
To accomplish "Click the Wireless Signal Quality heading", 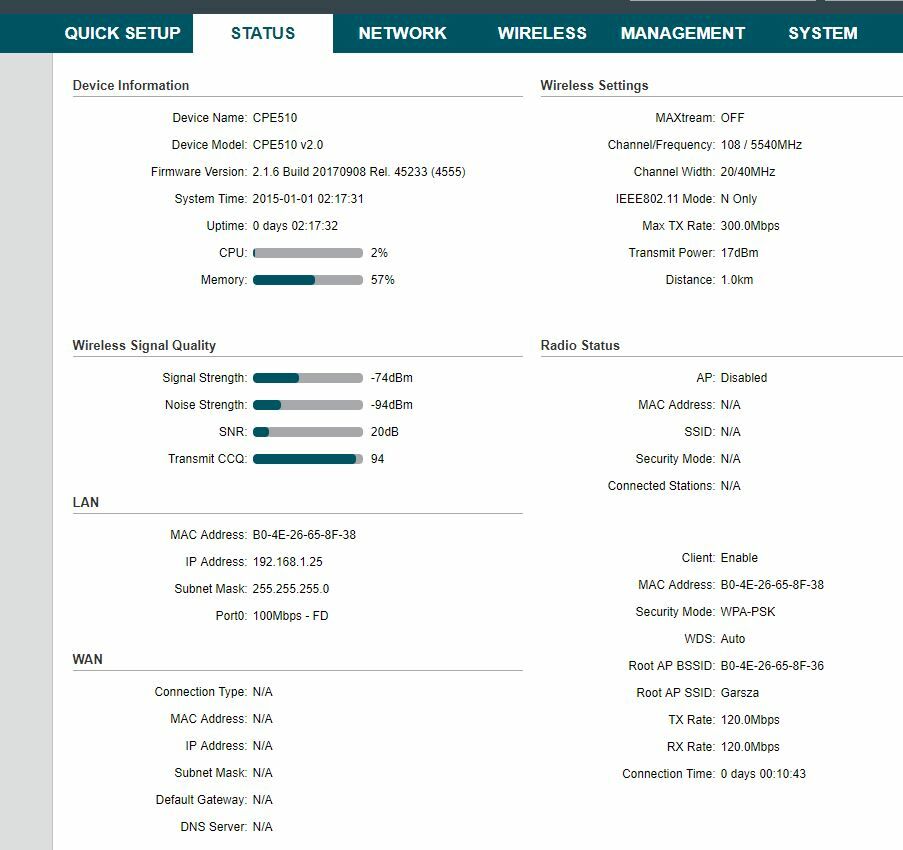I will [x=144, y=346].
